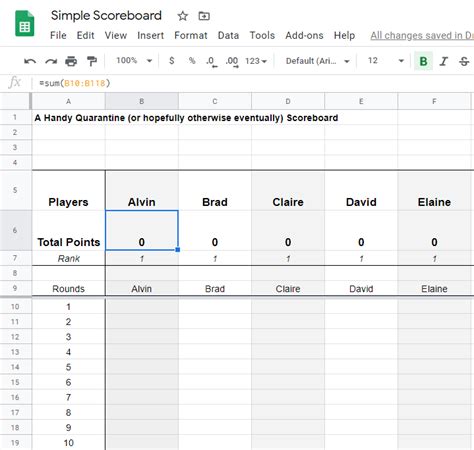Select column B header

tap(142, 101)
